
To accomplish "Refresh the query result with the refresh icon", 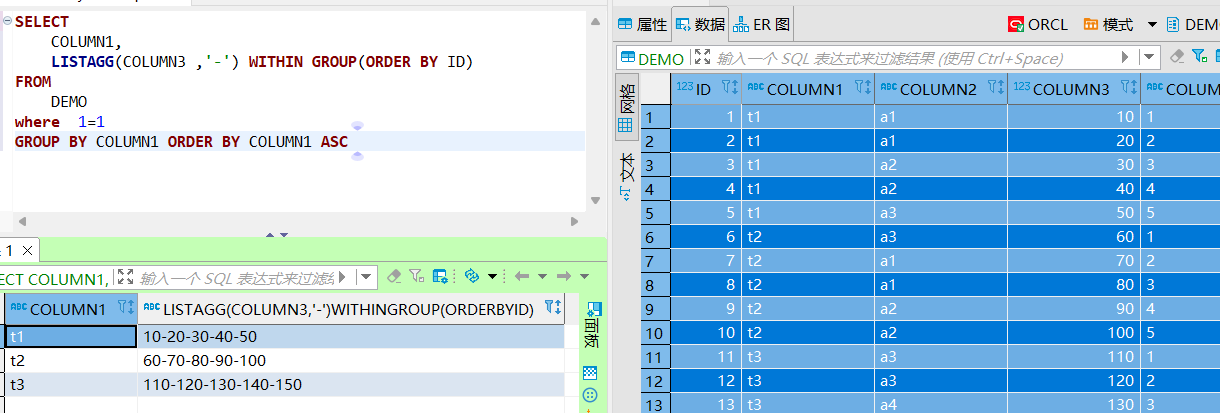I will (x=473, y=276).
